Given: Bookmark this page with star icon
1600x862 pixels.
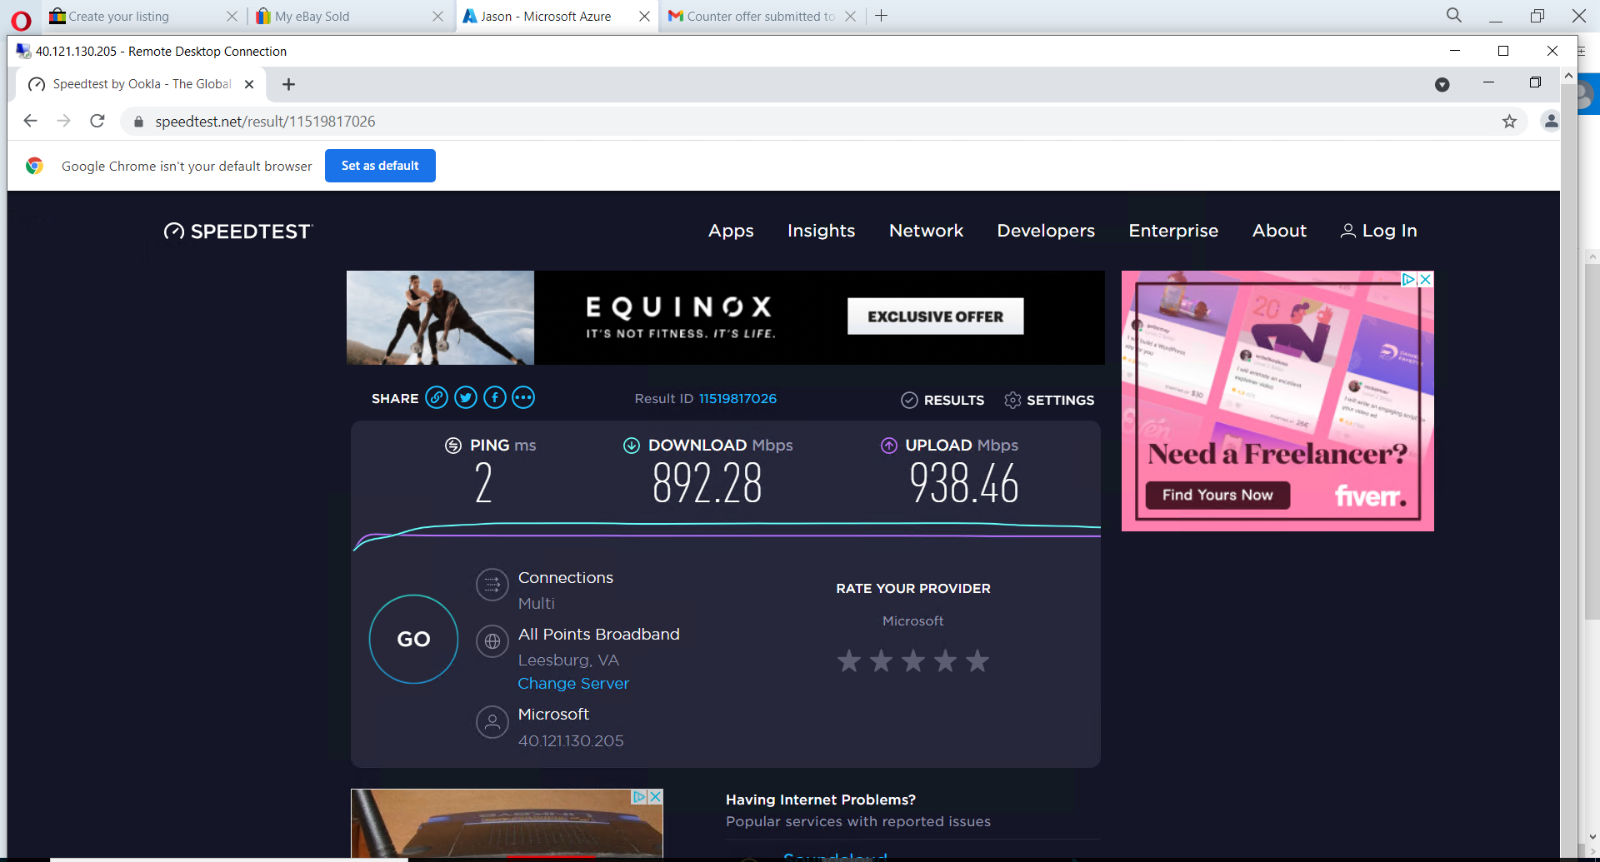Looking at the screenshot, I should 1509,121.
